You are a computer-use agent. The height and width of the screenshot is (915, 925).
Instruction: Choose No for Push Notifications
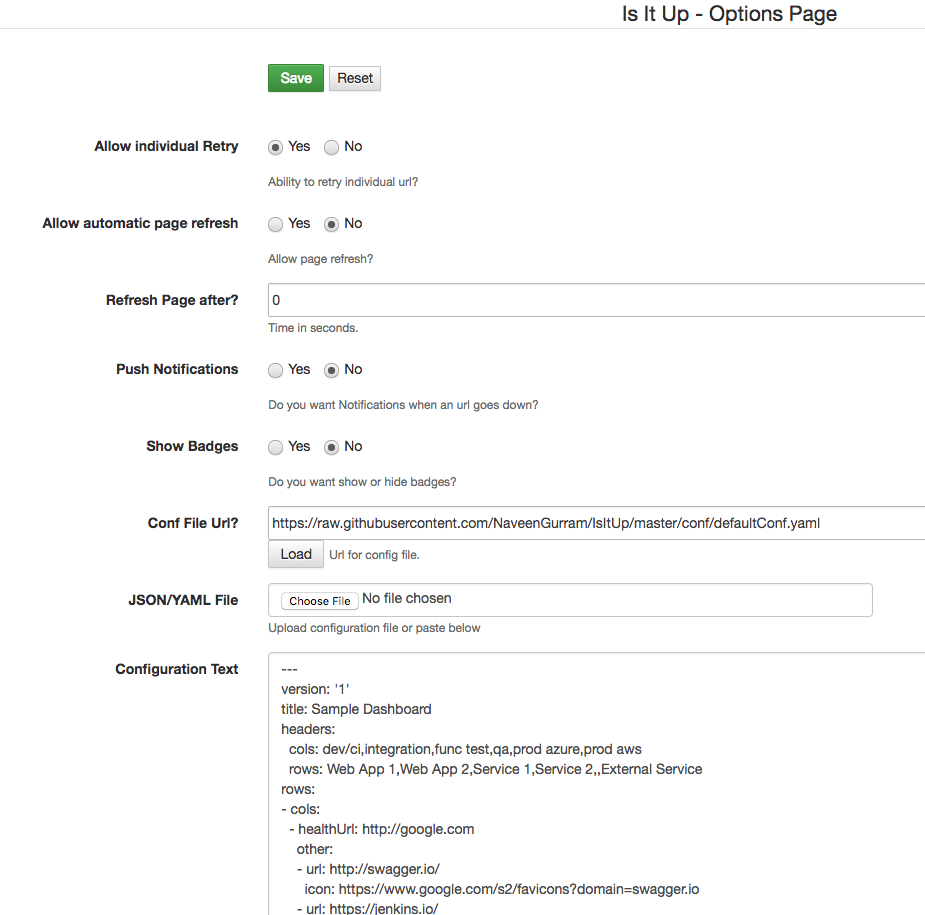click(332, 370)
